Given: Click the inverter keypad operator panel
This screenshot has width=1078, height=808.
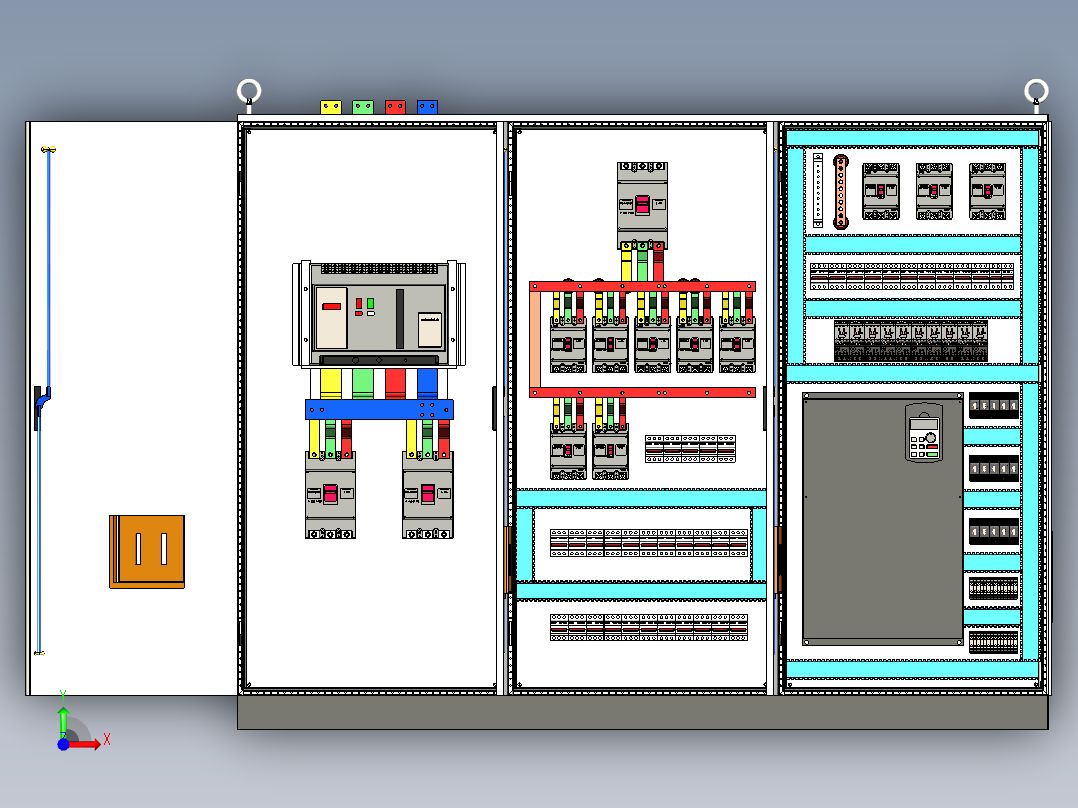Looking at the screenshot, I should click(x=925, y=433).
